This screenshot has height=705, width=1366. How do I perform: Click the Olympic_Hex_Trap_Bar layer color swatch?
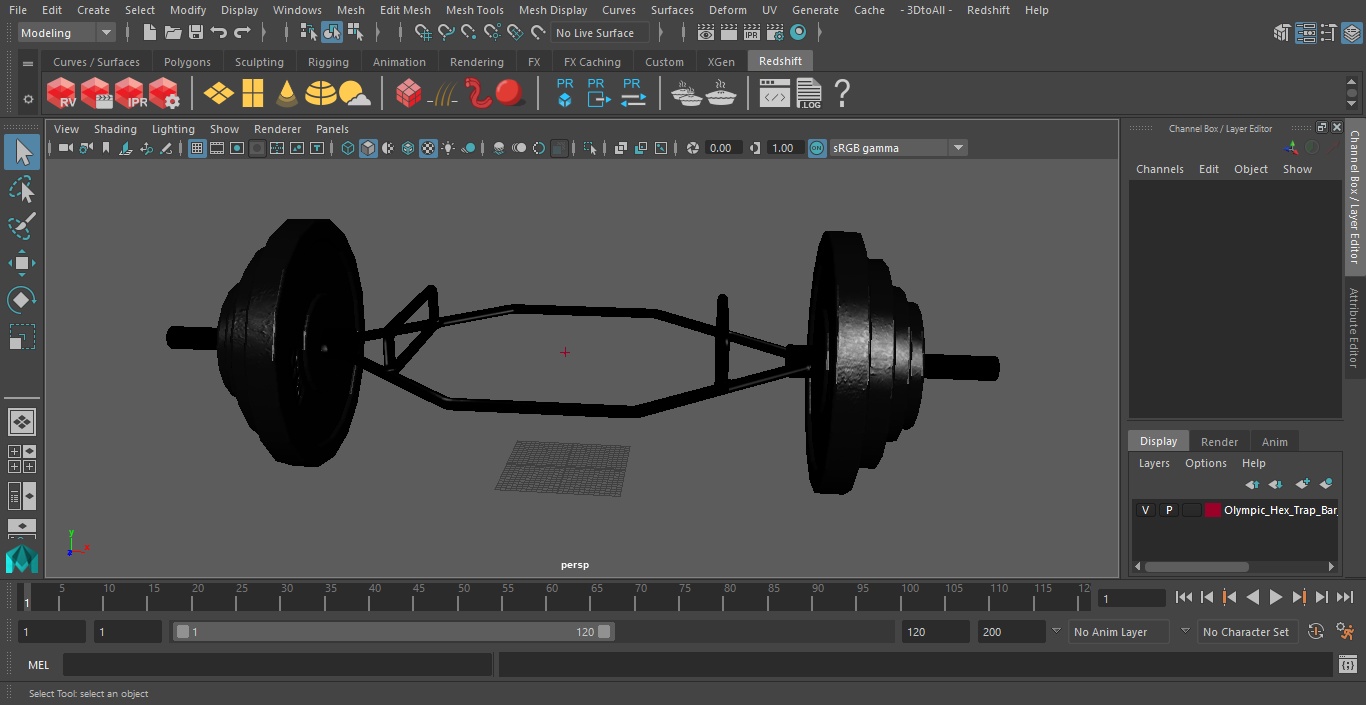[x=1213, y=510]
